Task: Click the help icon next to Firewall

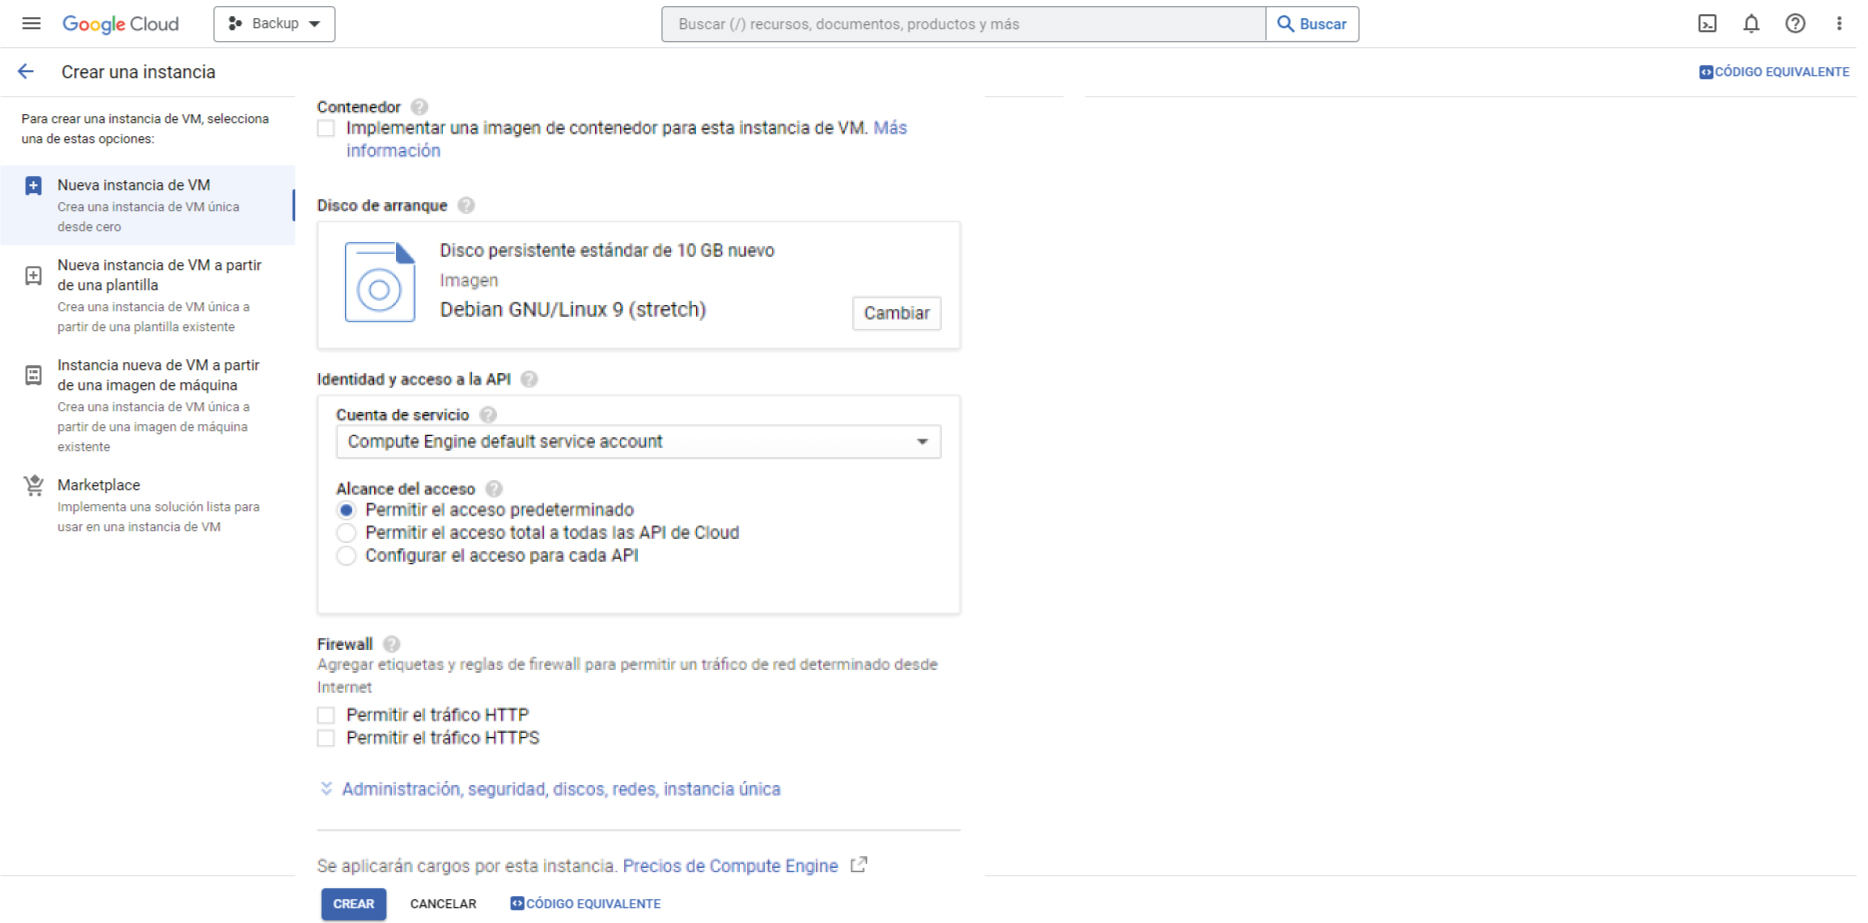Action: coord(392,644)
